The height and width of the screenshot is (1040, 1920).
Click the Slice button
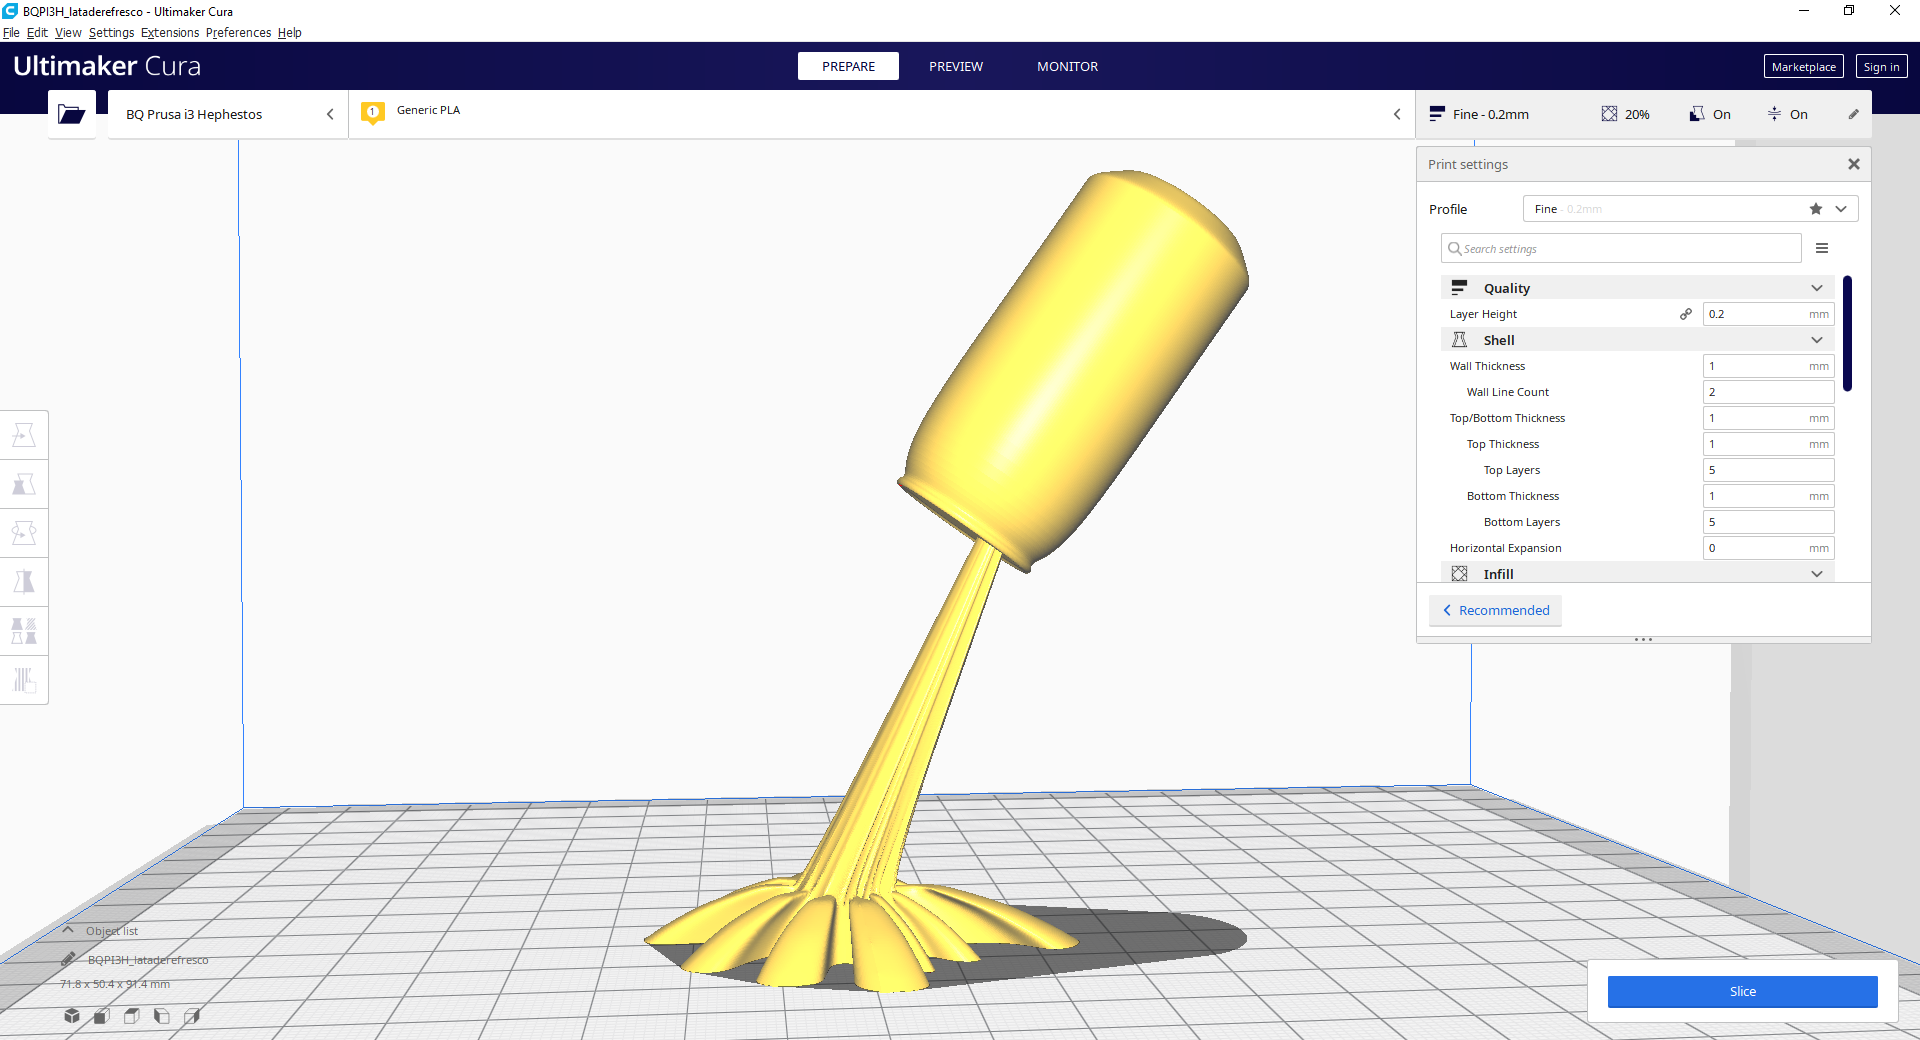coord(1742,991)
